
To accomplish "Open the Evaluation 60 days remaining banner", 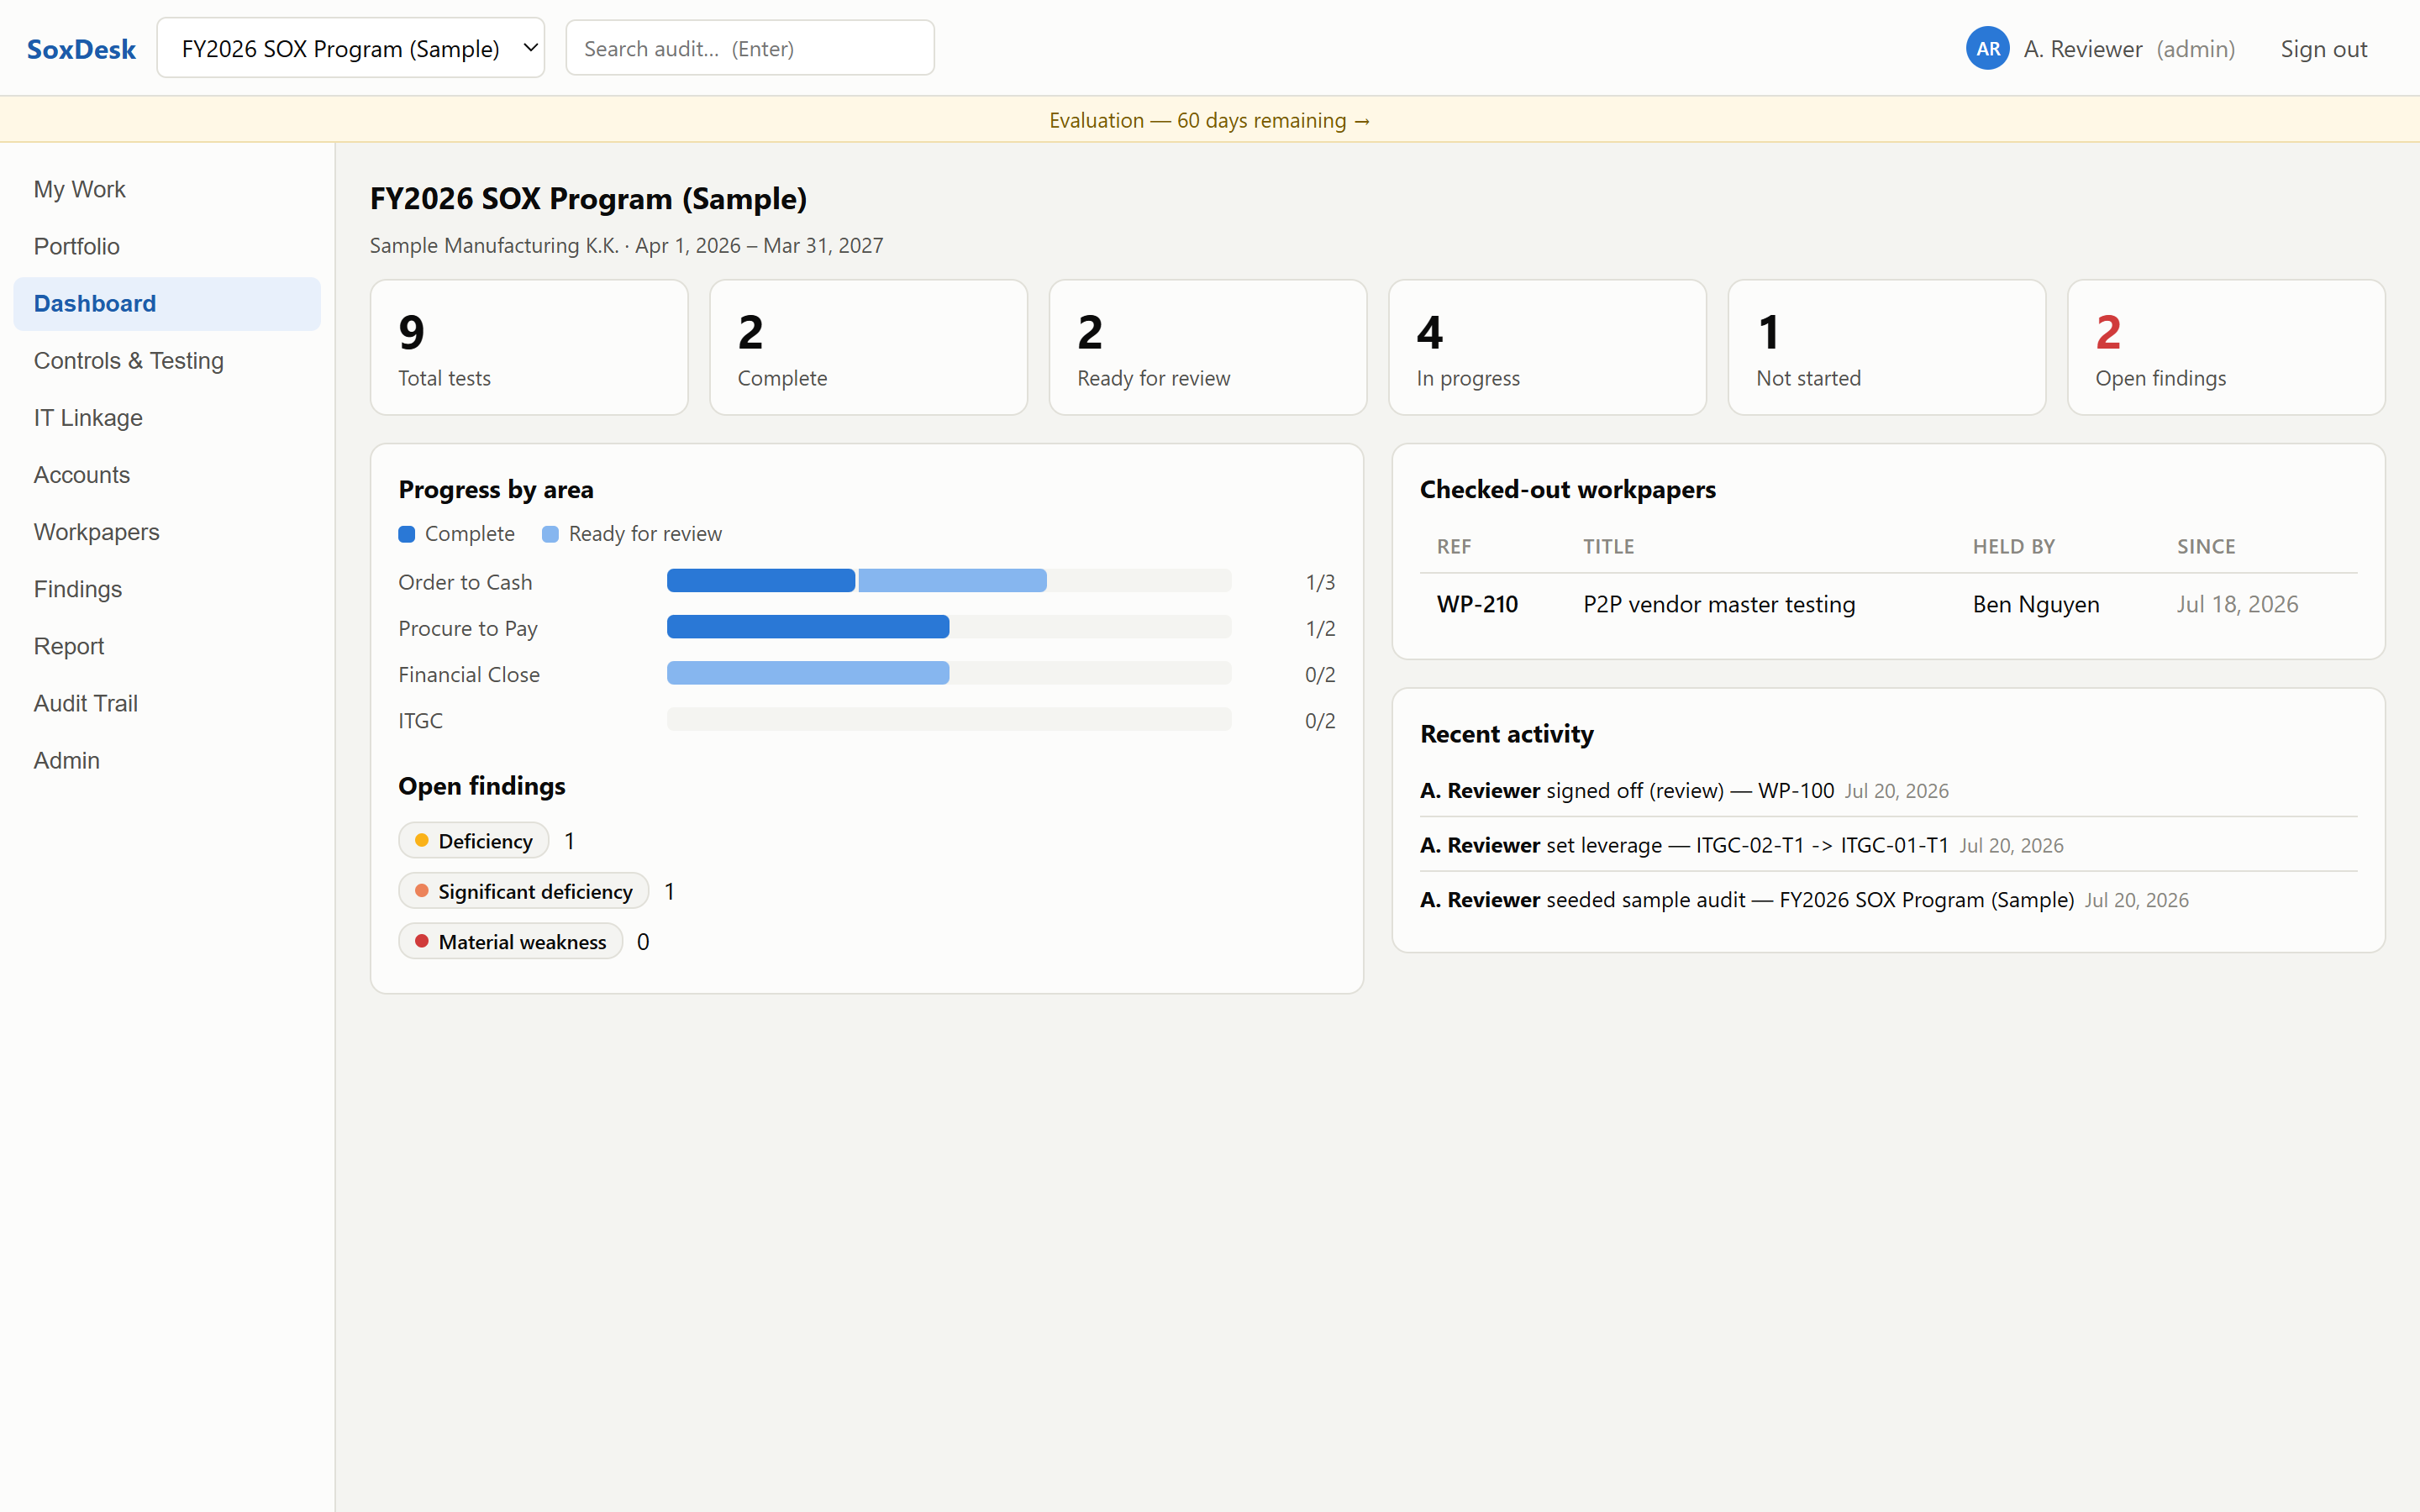I will [x=1210, y=120].
